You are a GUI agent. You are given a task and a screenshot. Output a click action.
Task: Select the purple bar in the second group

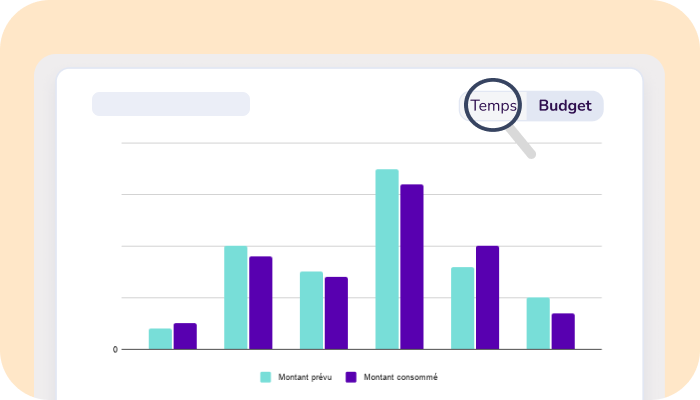click(260, 303)
